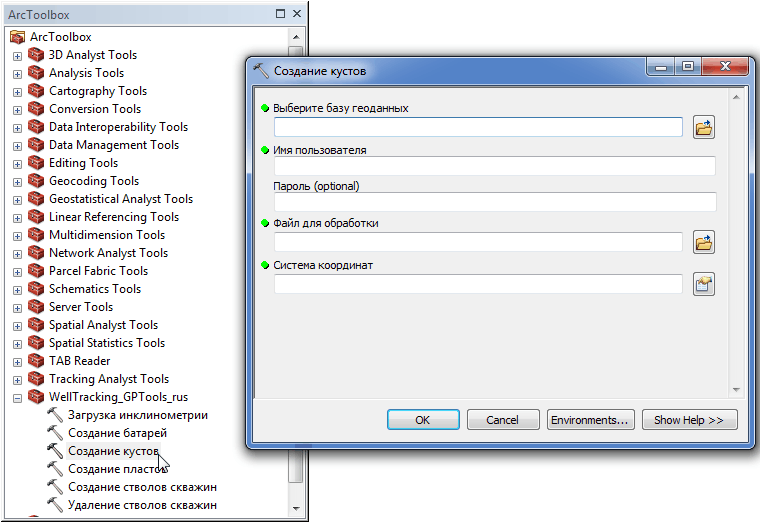
Task: Select the Создание батарей tool
Action: [x=117, y=433]
